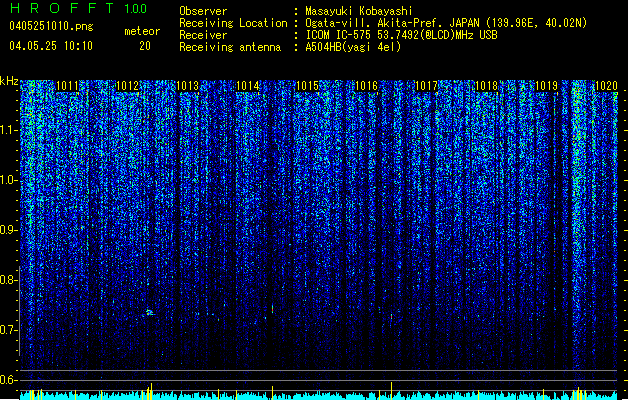Click the 1013 time marker
The width and height of the screenshot is (629, 400).
[x=187, y=86]
